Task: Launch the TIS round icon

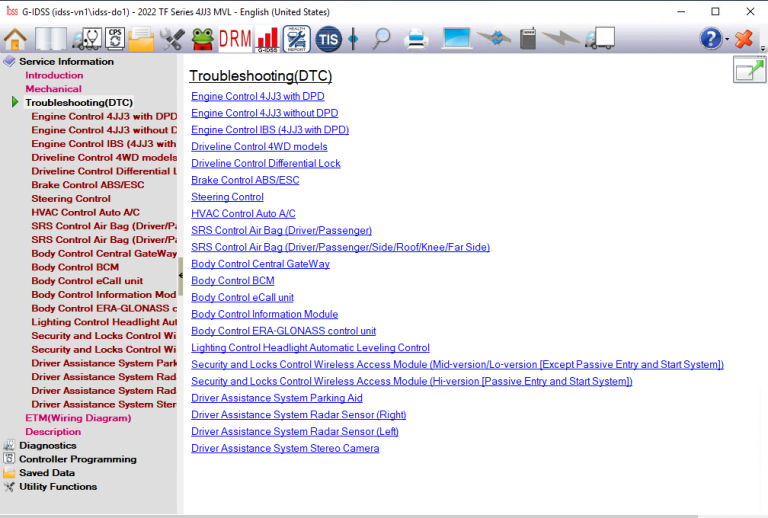Action: coord(328,39)
